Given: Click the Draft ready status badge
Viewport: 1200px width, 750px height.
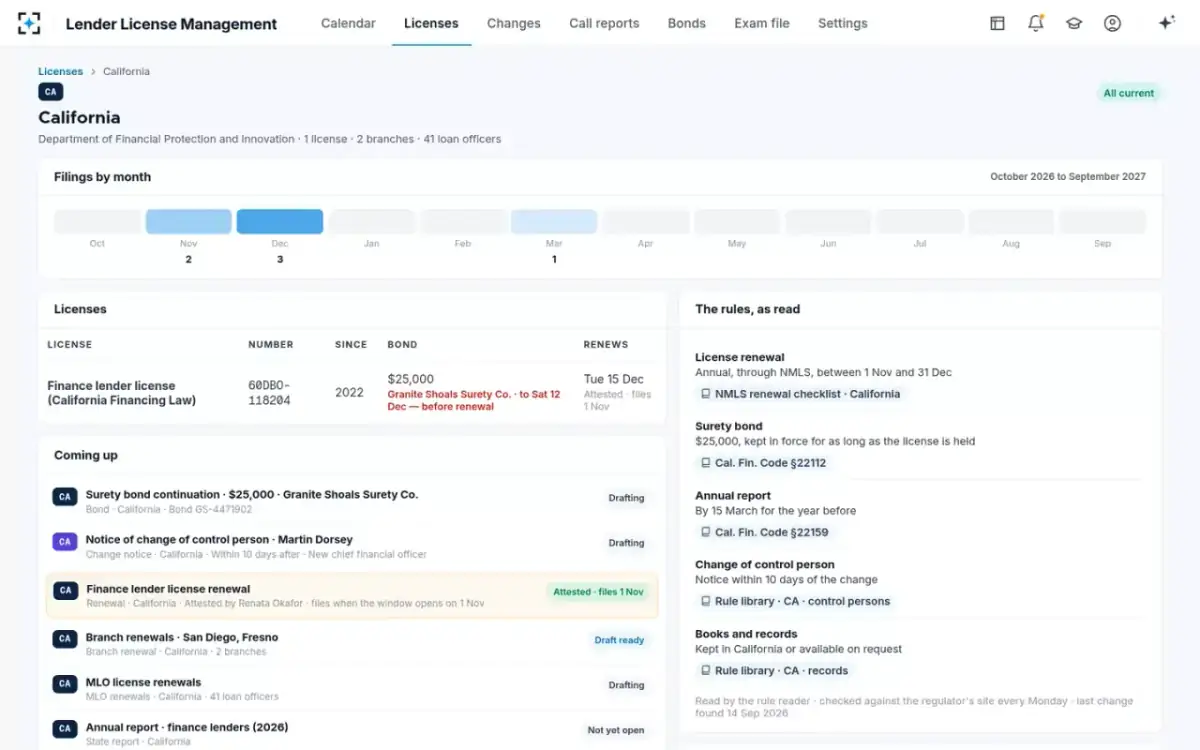Looking at the screenshot, I should tap(619, 640).
